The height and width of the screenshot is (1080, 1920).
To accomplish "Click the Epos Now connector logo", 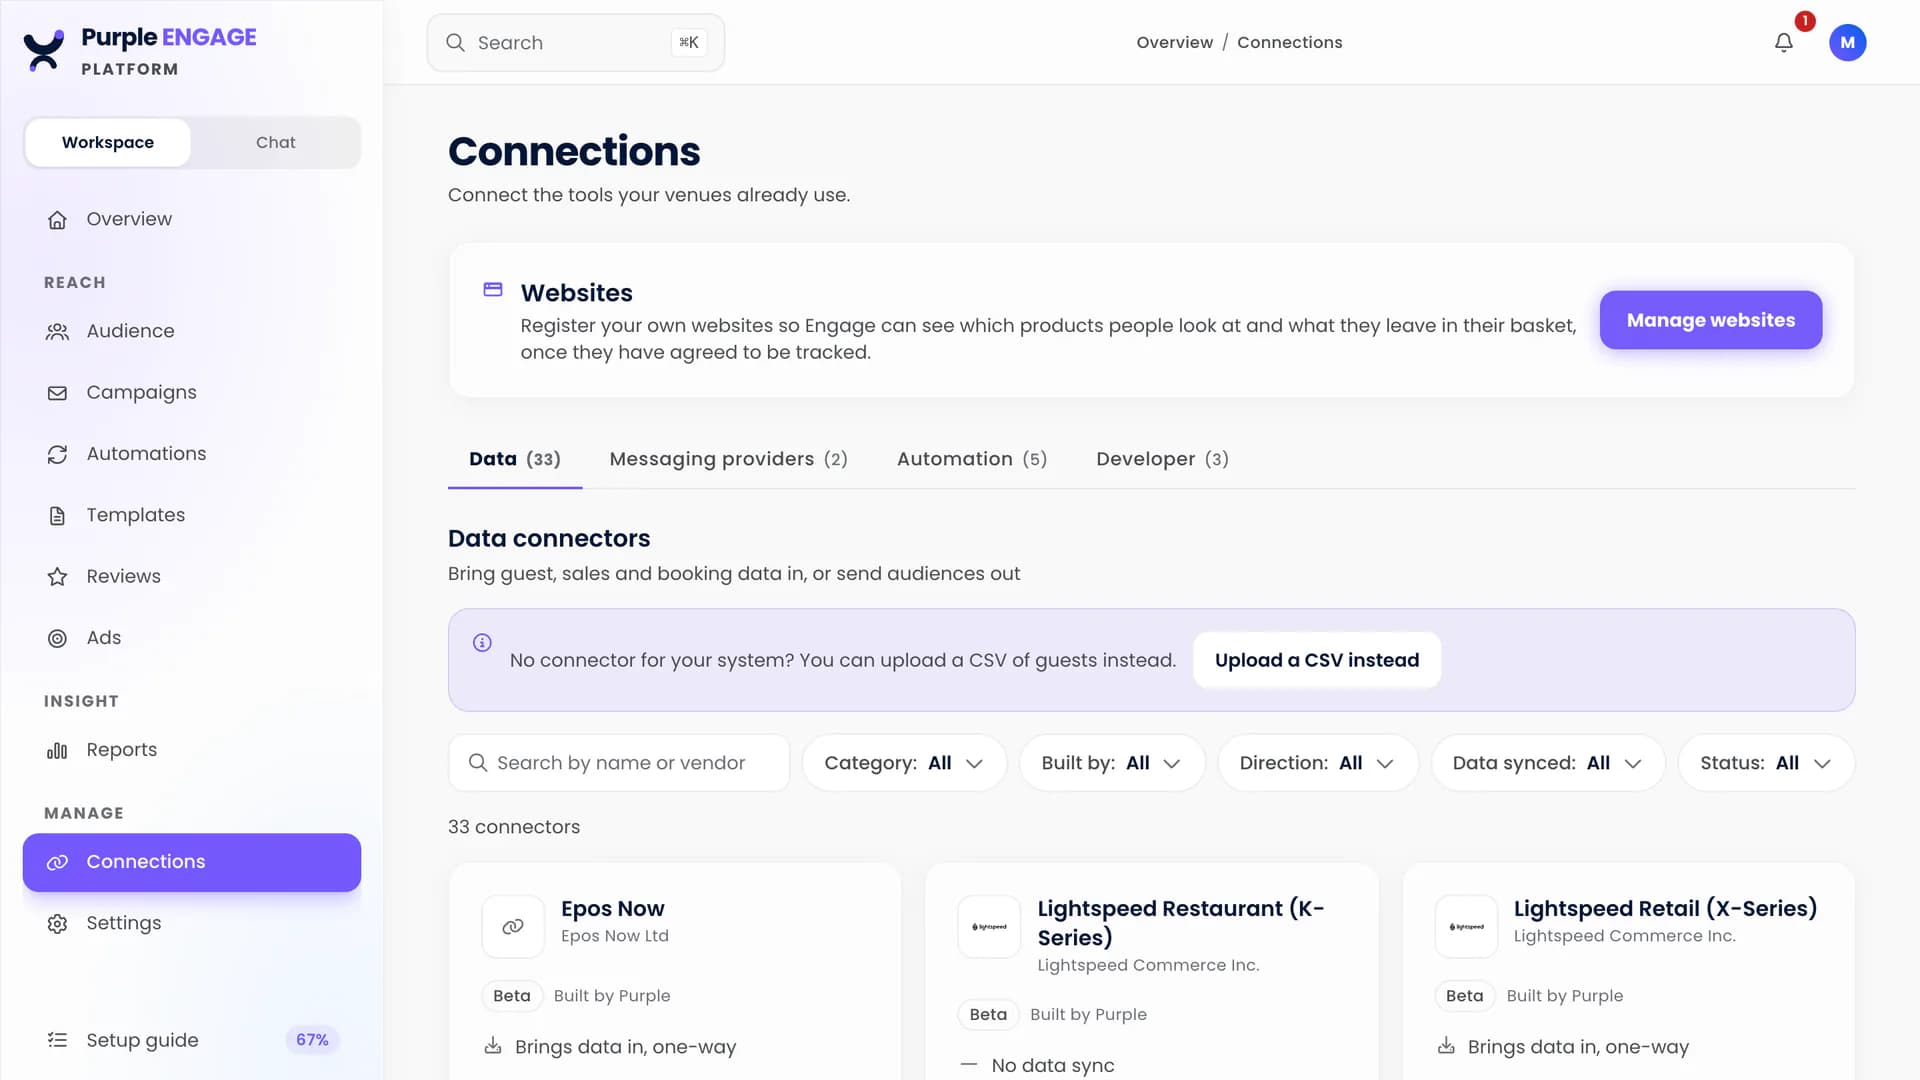I will (513, 926).
